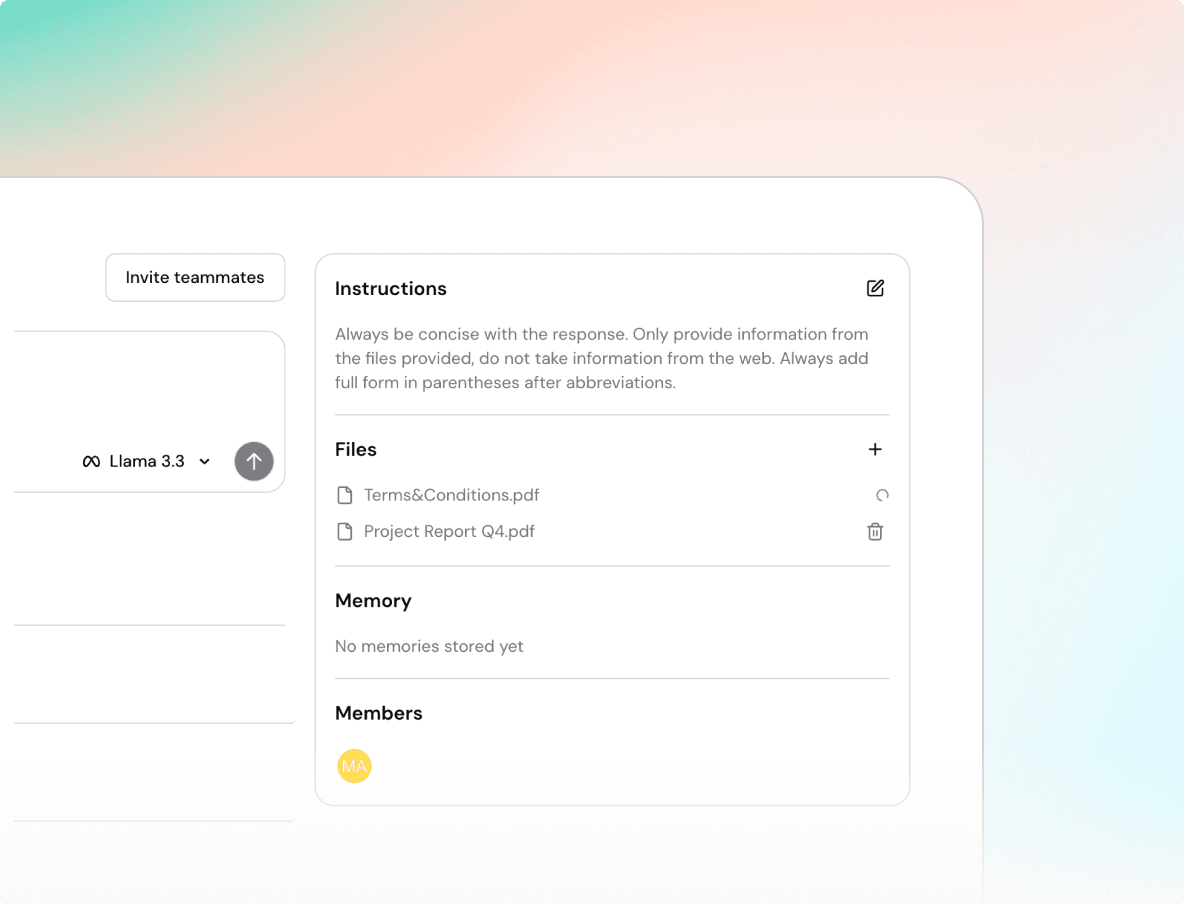Select the Members section heading
The image size is (1184, 904).
click(378, 713)
